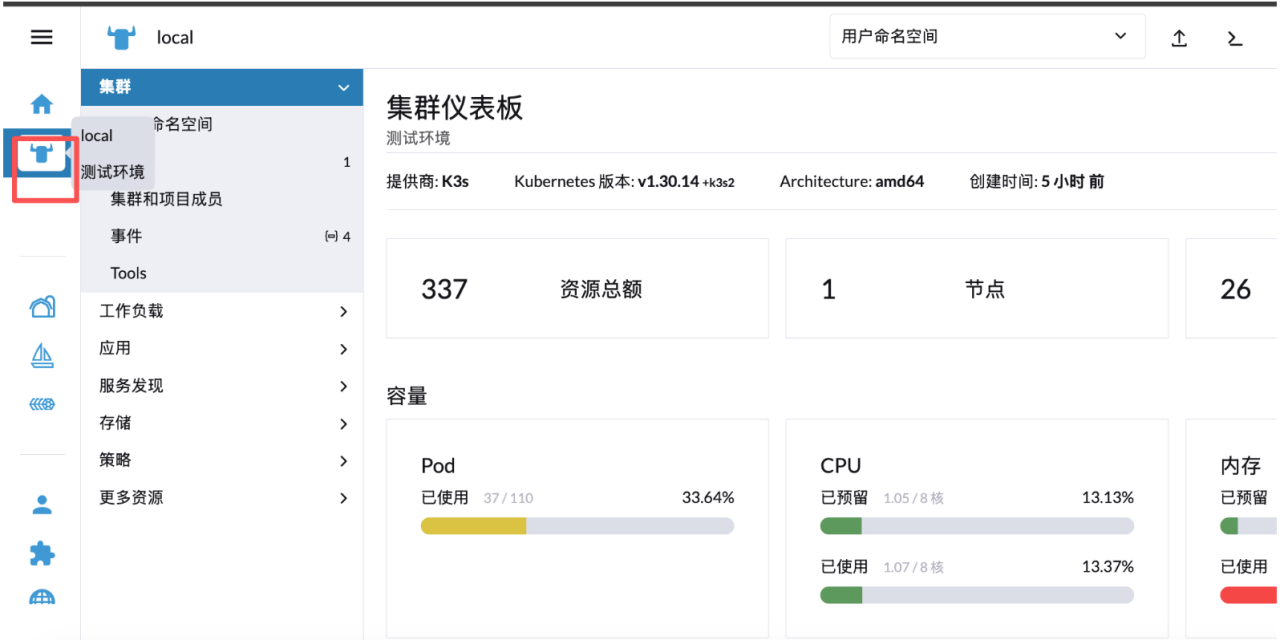1280x640 pixels.
Task: Click the 资源总额 337 summary card
Action: [577, 289]
